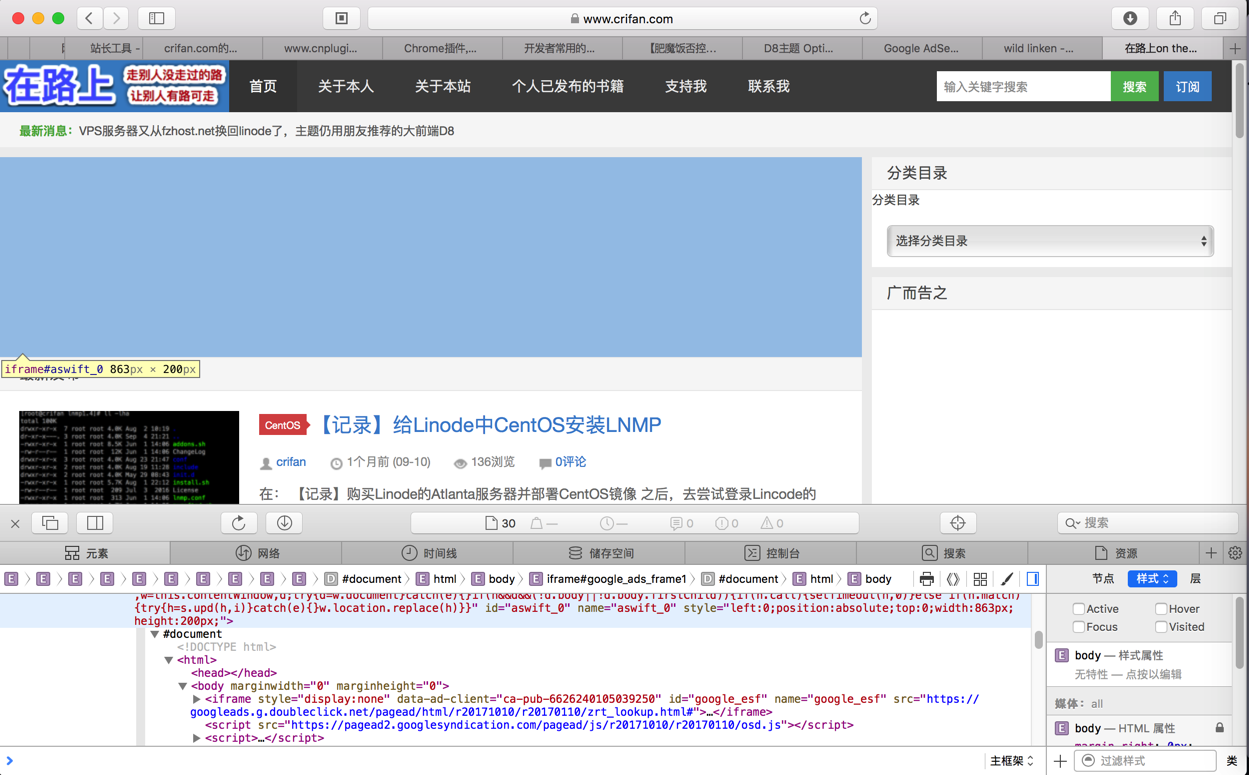Click the 过滤样式 filter styles field
This screenshot has height=775, width=1249.
click(x=1145, y=761)
